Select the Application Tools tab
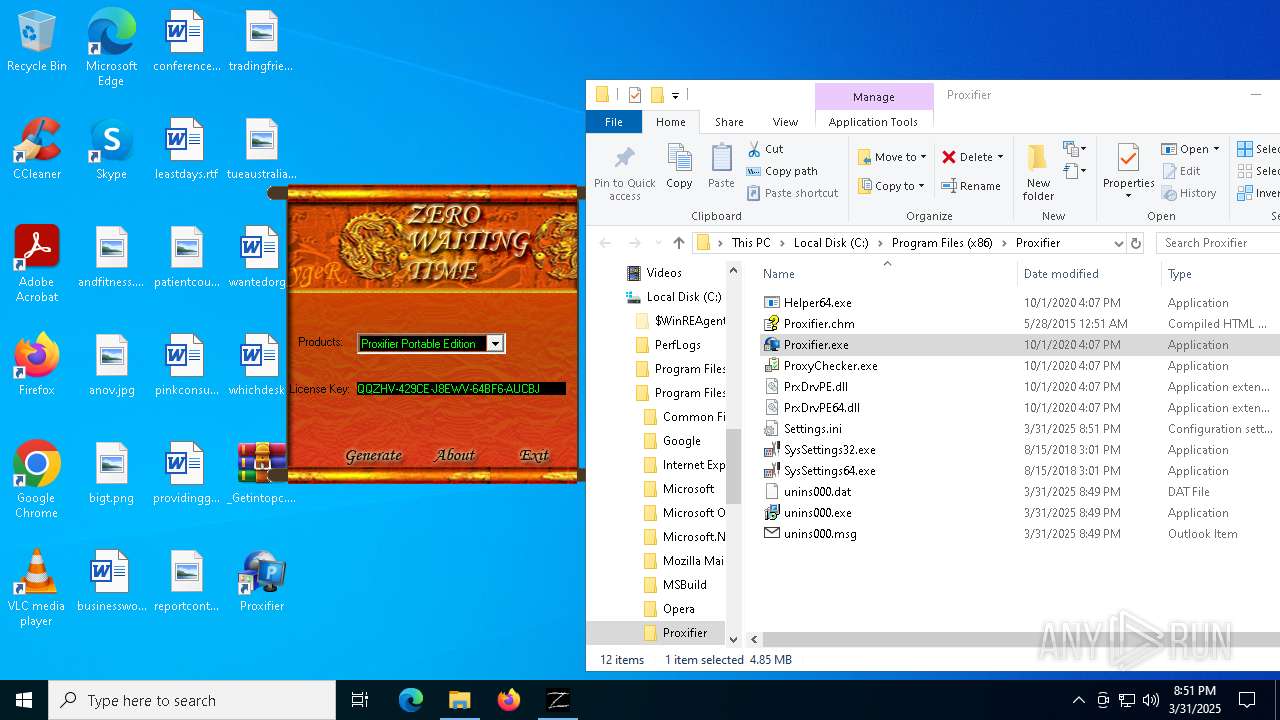This screenshot has height=720, width=1280. (x=873, y=122)
